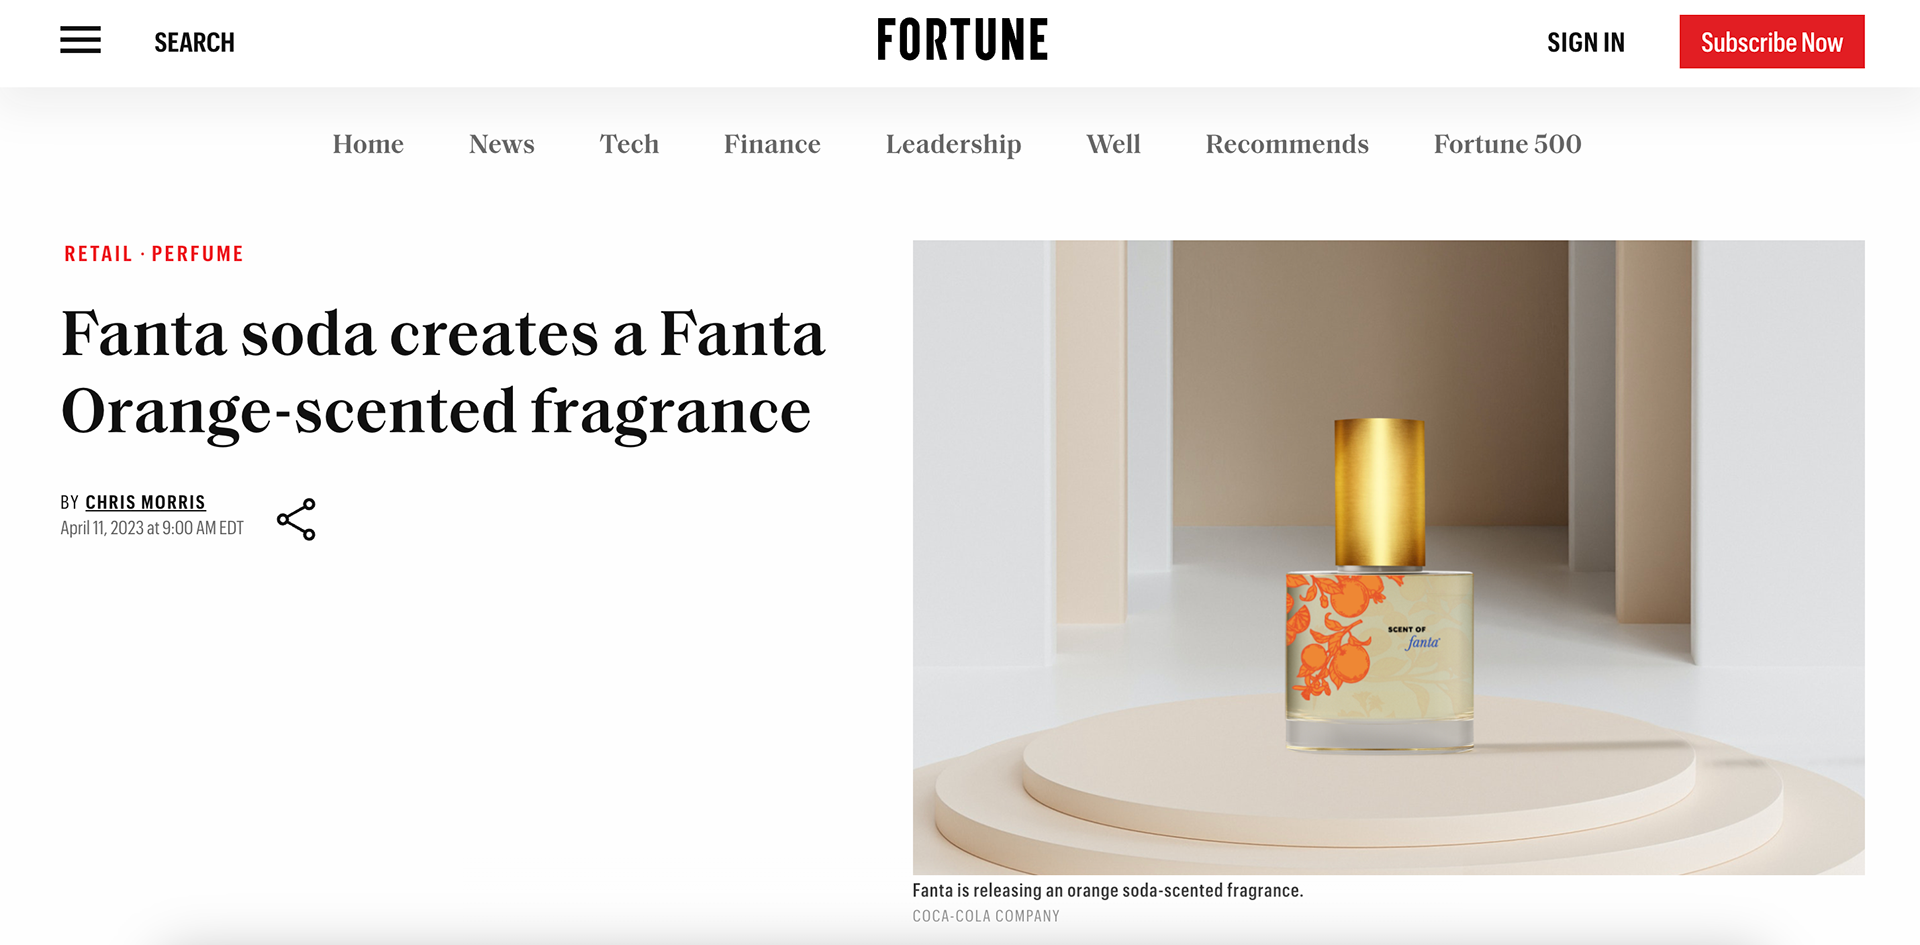Screen dimensions: 1920x945
Task: Click the image caption about orange soda-scented fragrance
Action: click(x=1107, y=890)
